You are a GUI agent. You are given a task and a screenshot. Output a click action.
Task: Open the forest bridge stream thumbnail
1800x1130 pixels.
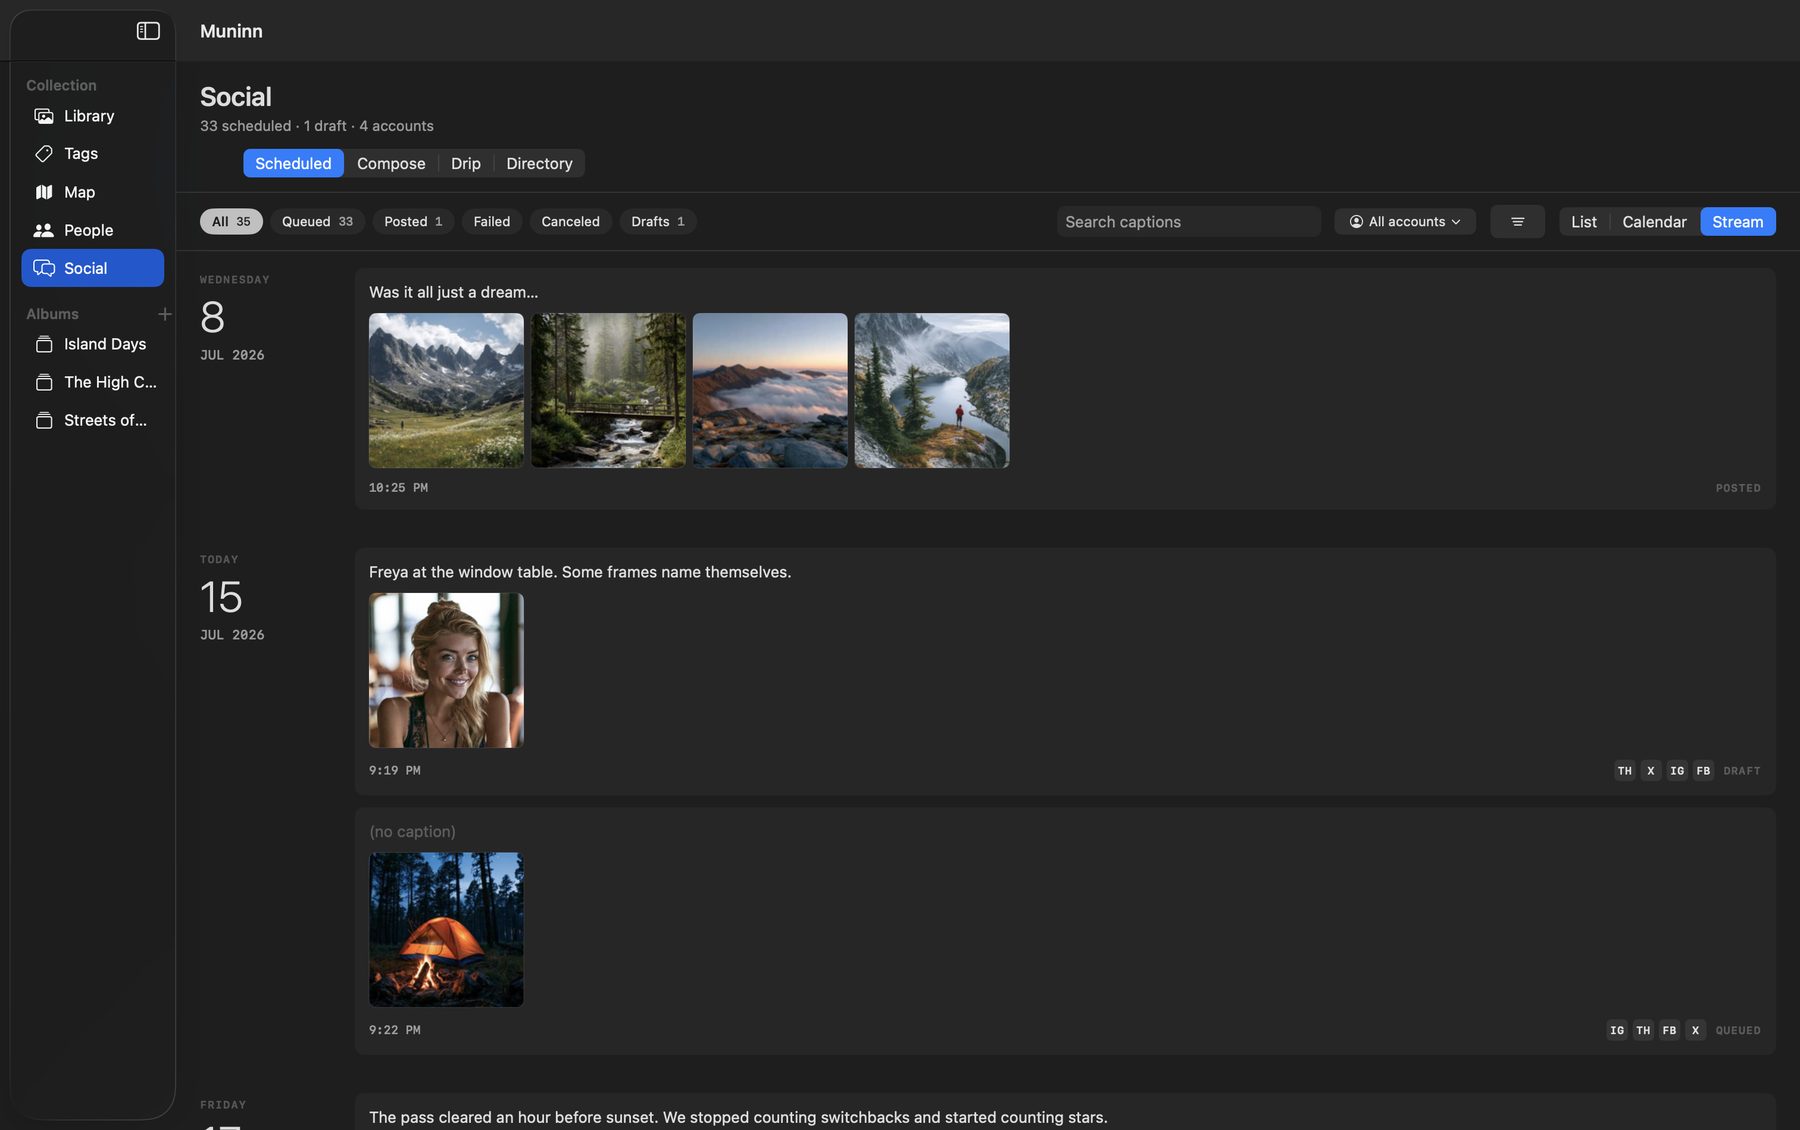[608, 390]
